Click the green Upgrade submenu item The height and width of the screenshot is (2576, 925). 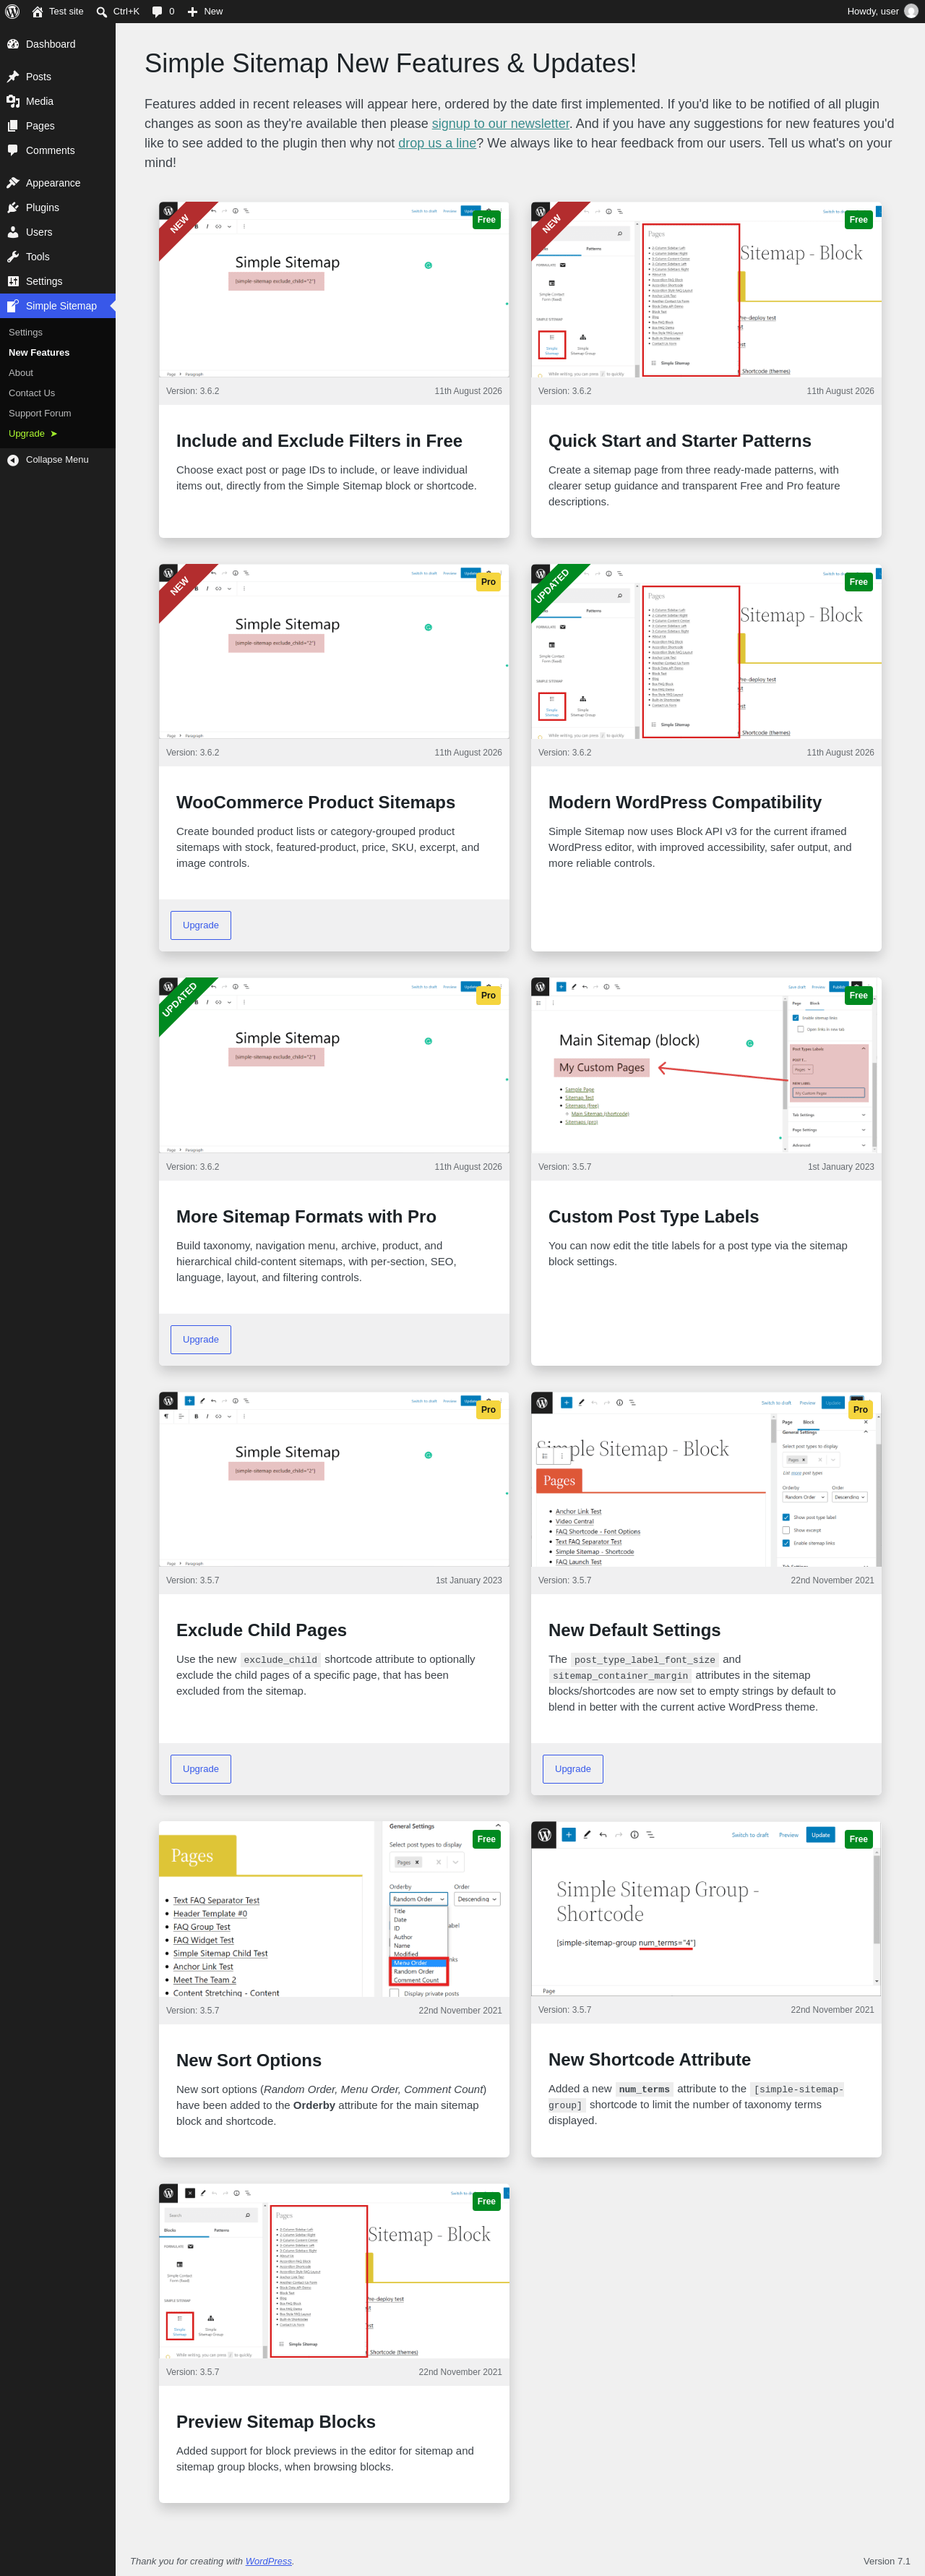[33, 434]
